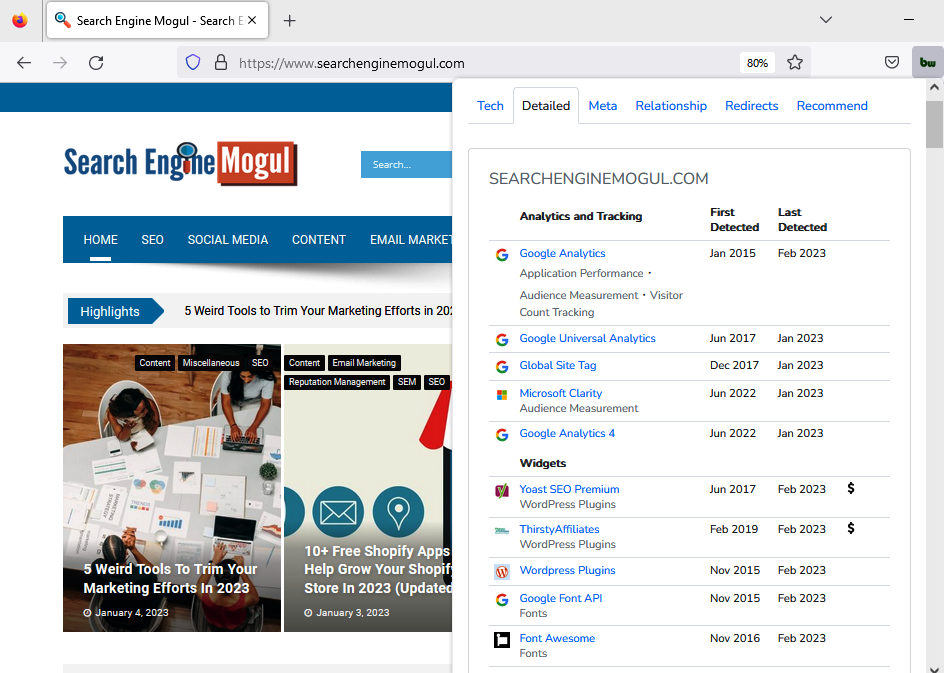Open the 5 Weird Tools article thumbnail
This screenshot has width=944, height=673.
(172, 488)
